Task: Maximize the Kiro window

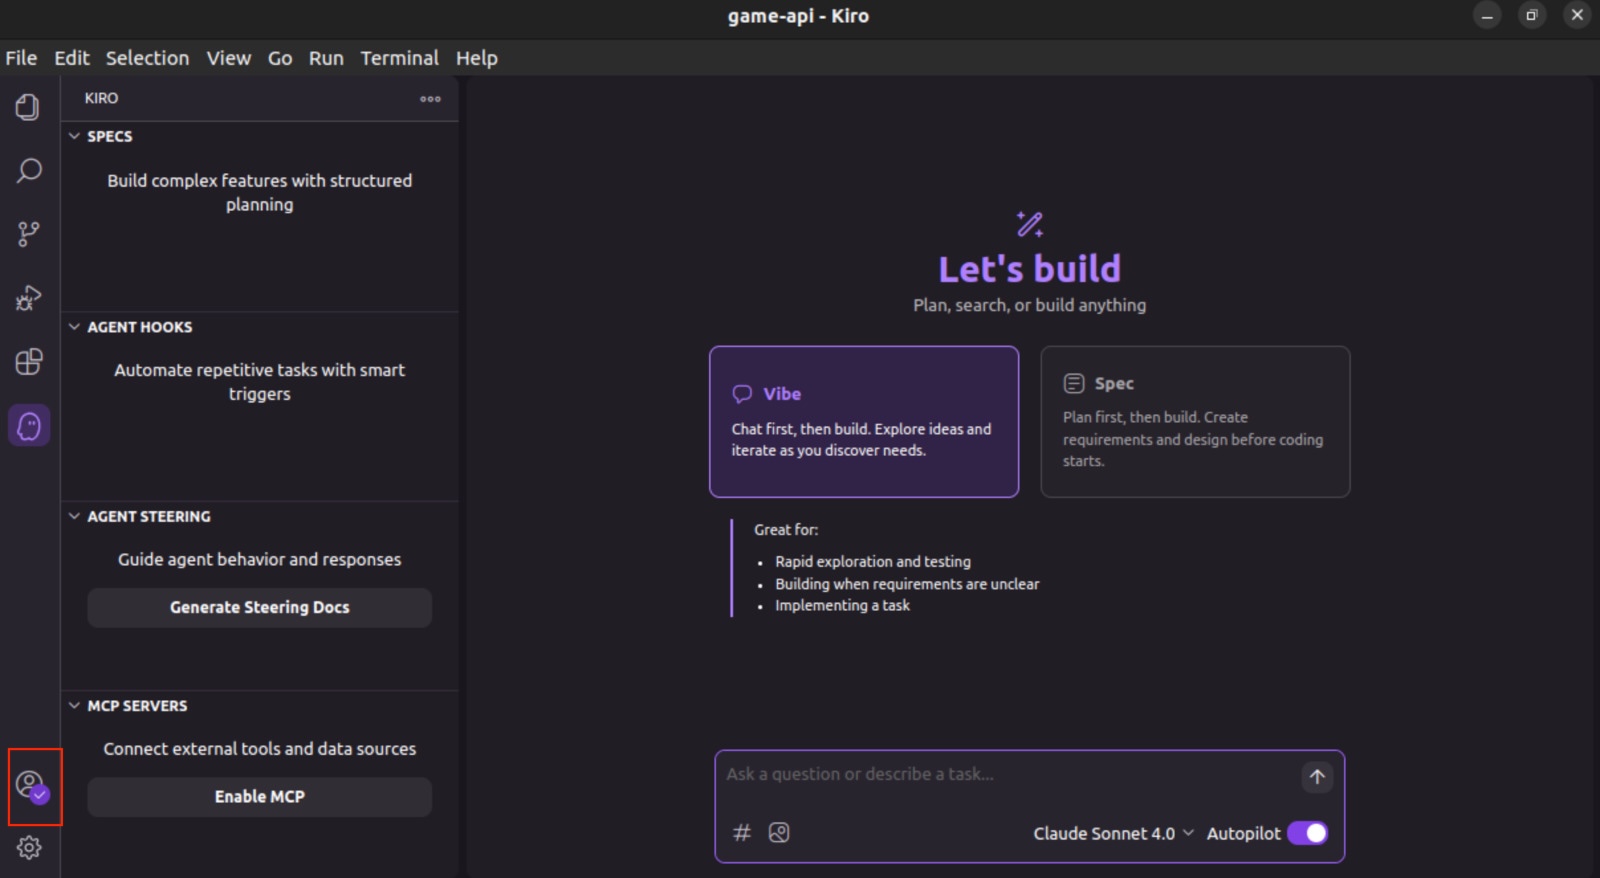Action: coord(1532,15)
